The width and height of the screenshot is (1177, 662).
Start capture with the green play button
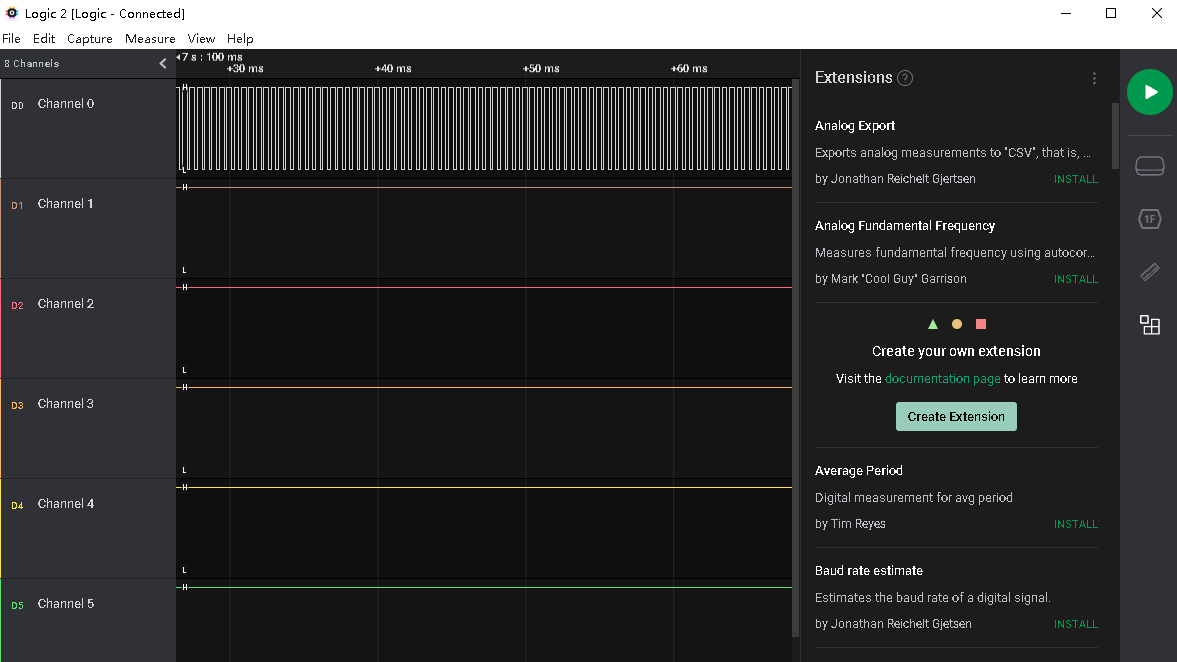[x=1149, y=92]
